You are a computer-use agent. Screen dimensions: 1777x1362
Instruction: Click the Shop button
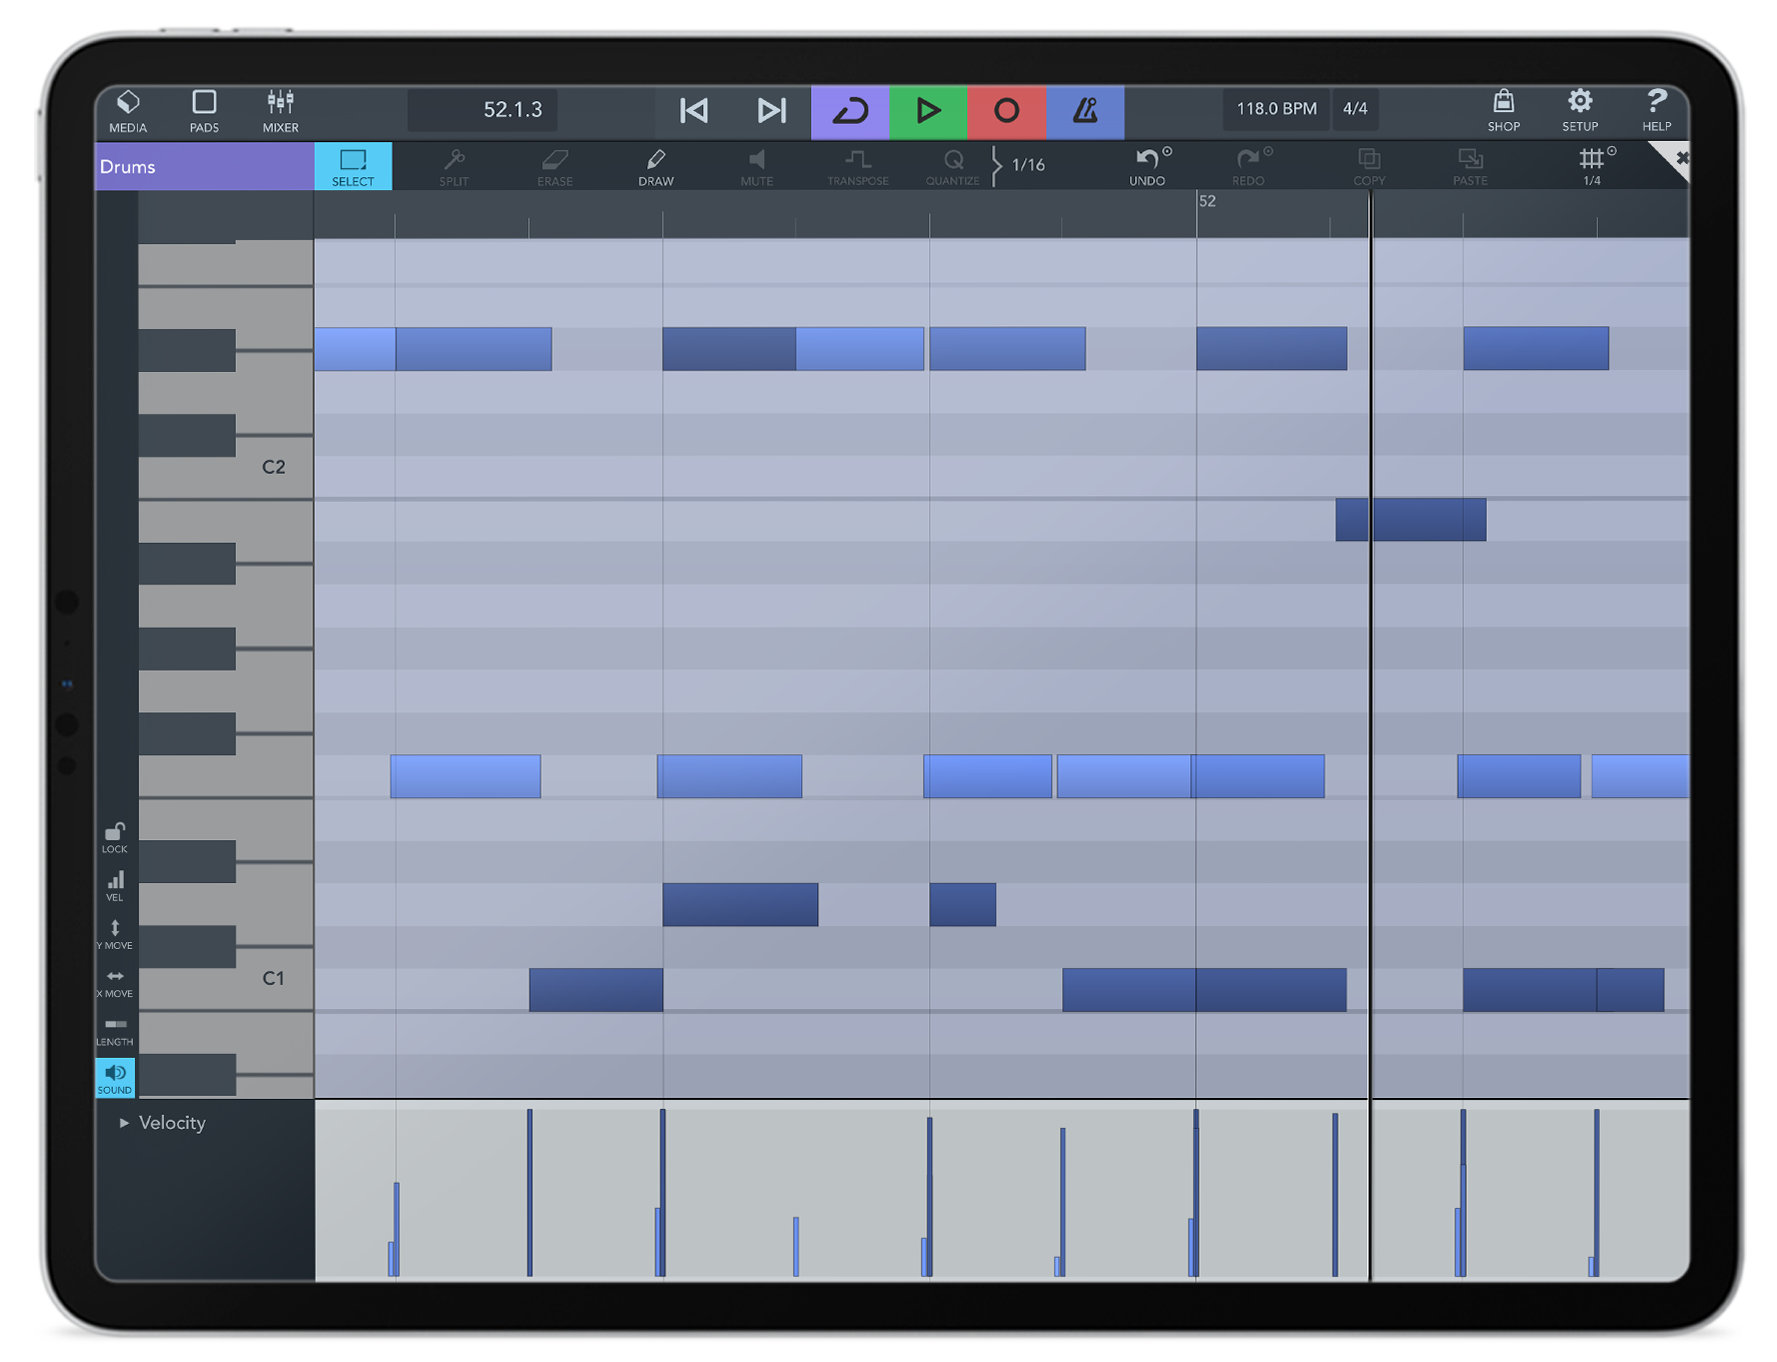[x=1503, y=110]
